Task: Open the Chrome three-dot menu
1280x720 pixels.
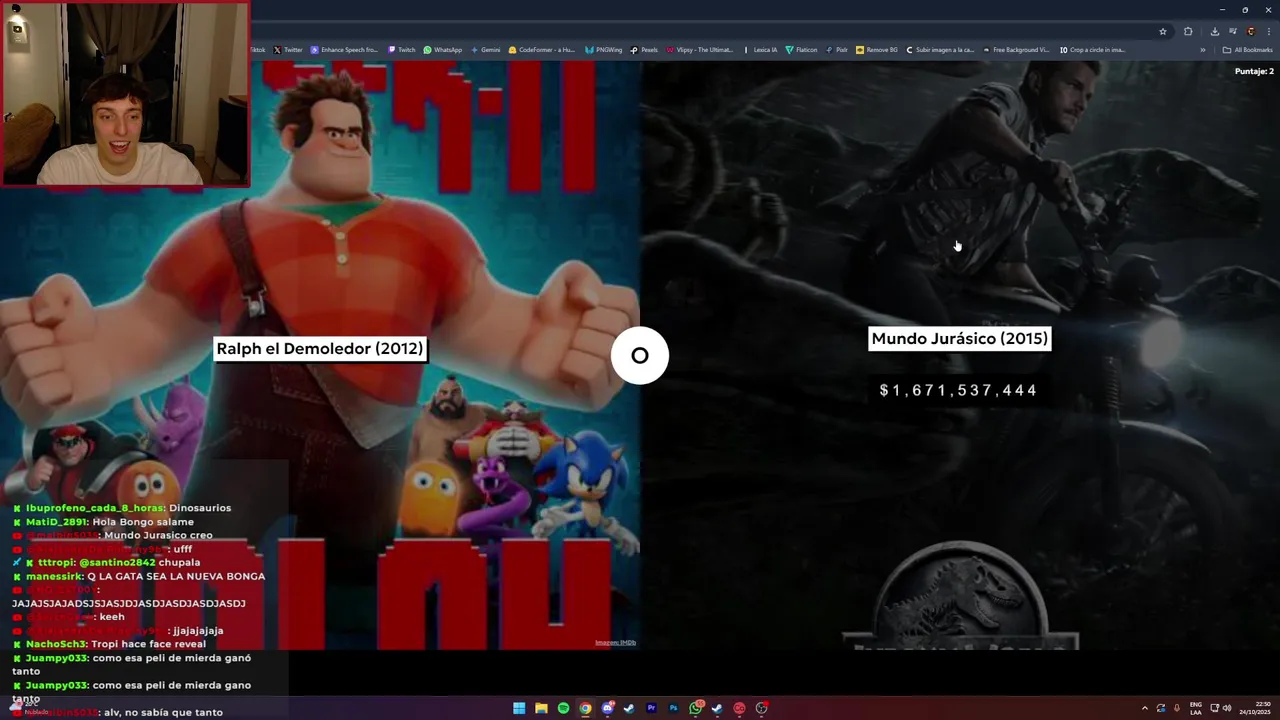Action: tap(1269, 31)
